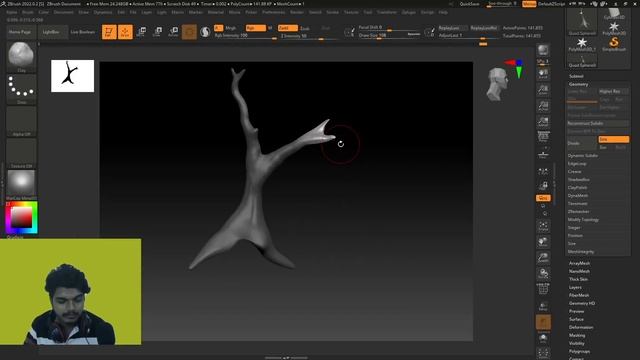Click the QuickSave button

469,4
